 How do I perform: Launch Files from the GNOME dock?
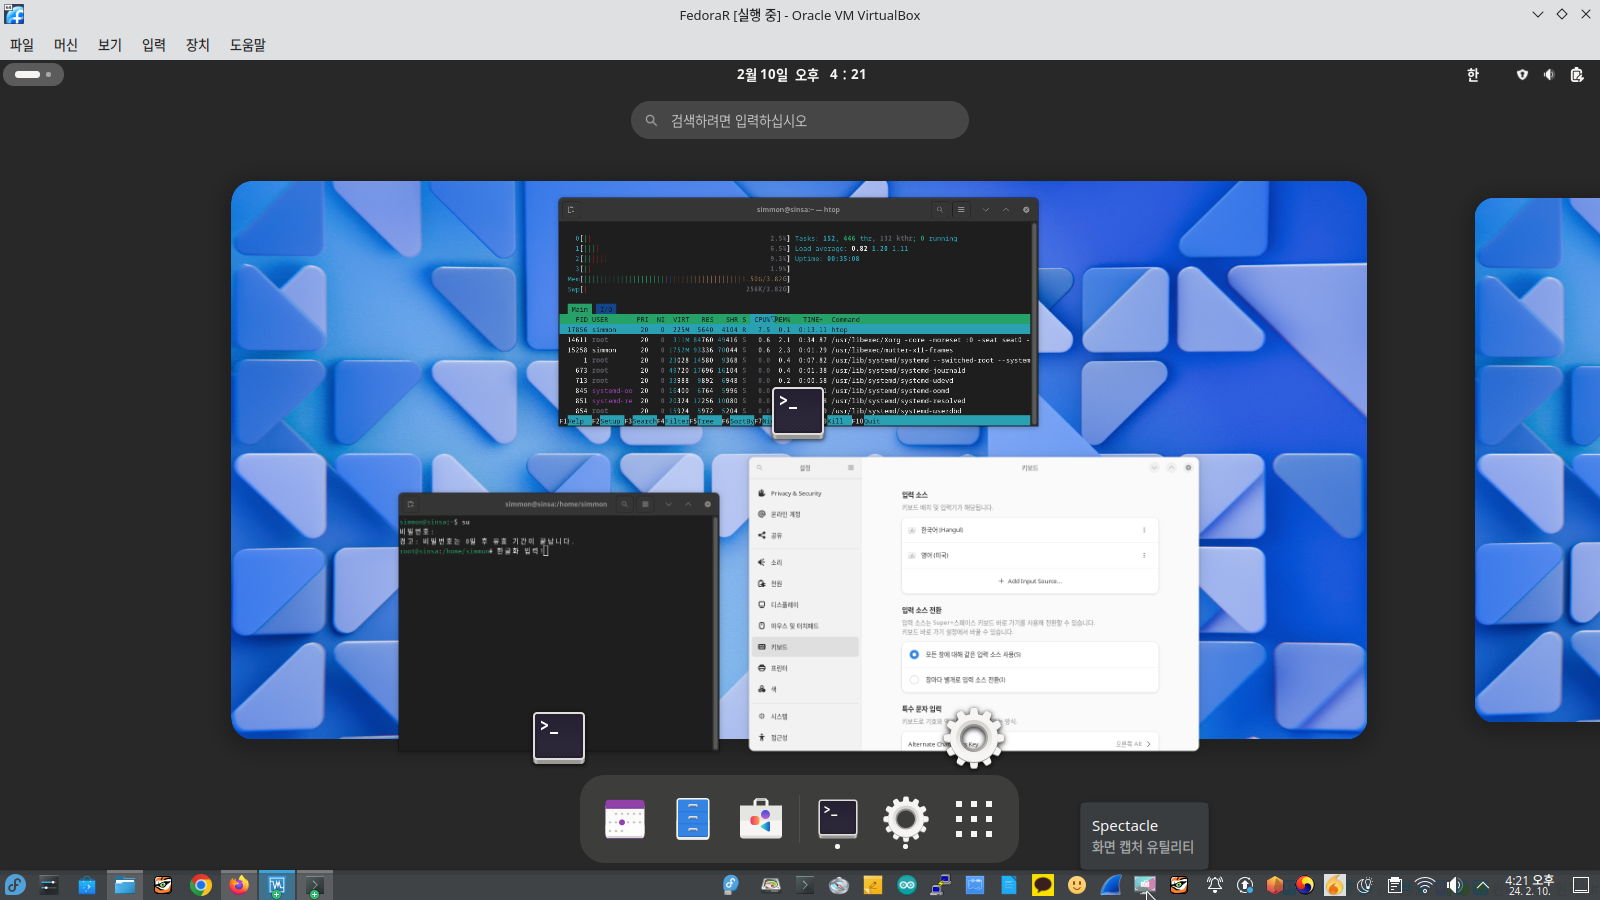(693, 819)
